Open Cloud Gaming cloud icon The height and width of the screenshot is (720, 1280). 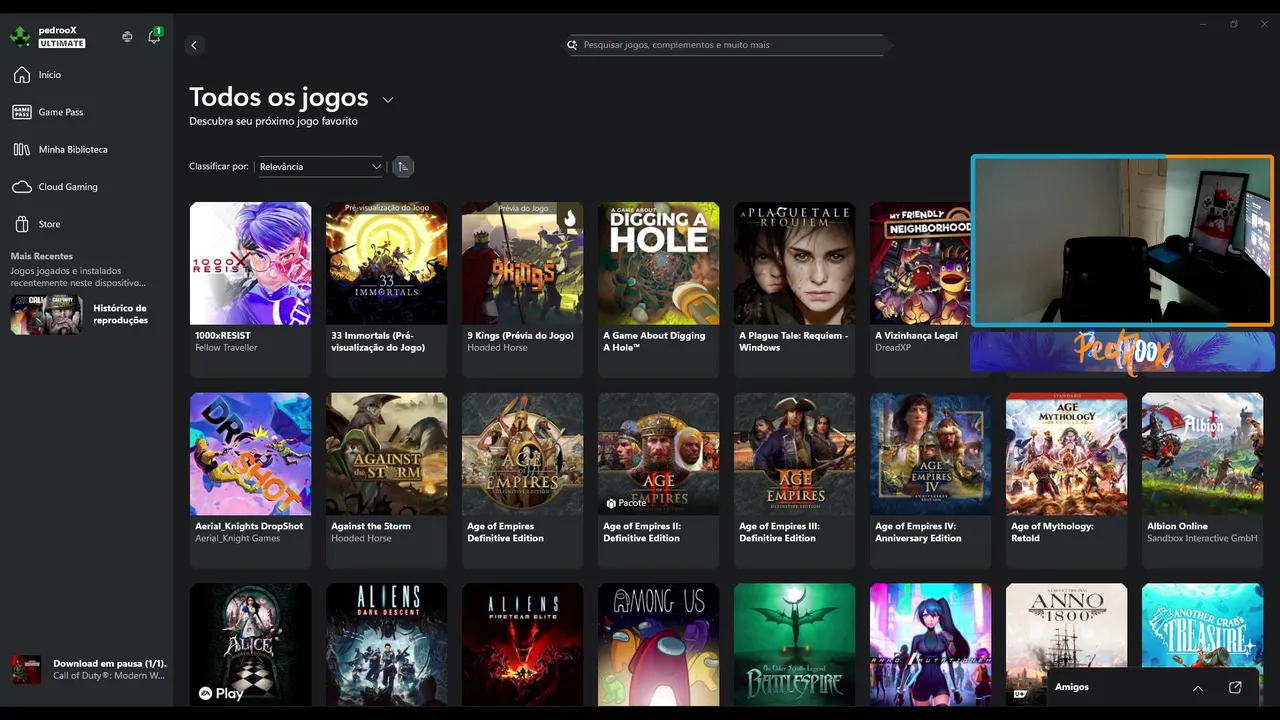click(x=21, y=187)
